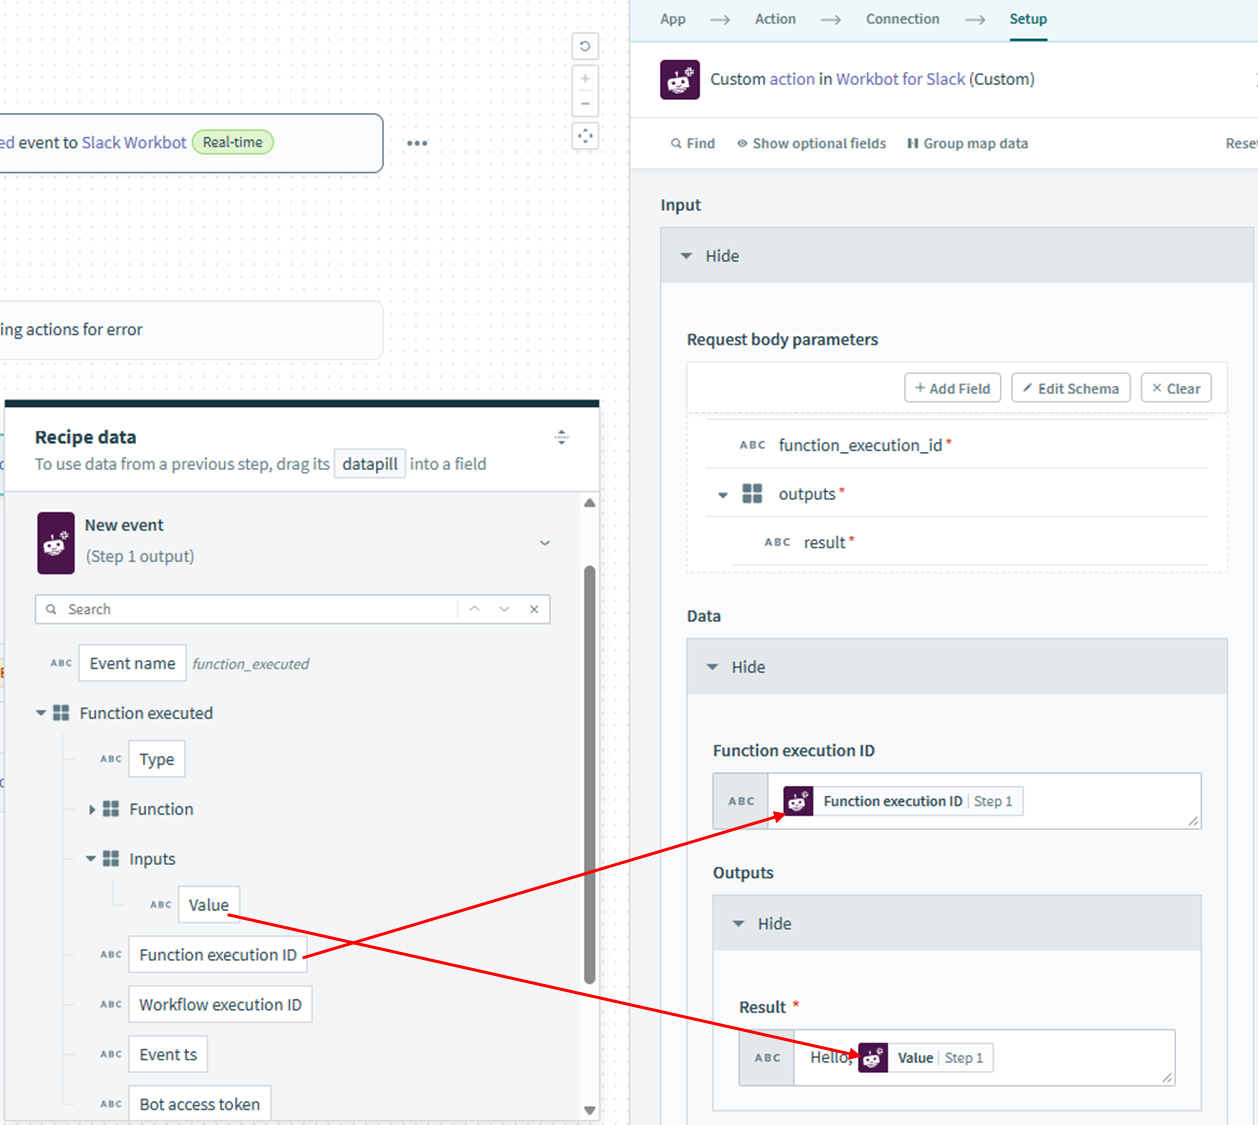
Task: Click the Add Field button
Action: [952, 388]
